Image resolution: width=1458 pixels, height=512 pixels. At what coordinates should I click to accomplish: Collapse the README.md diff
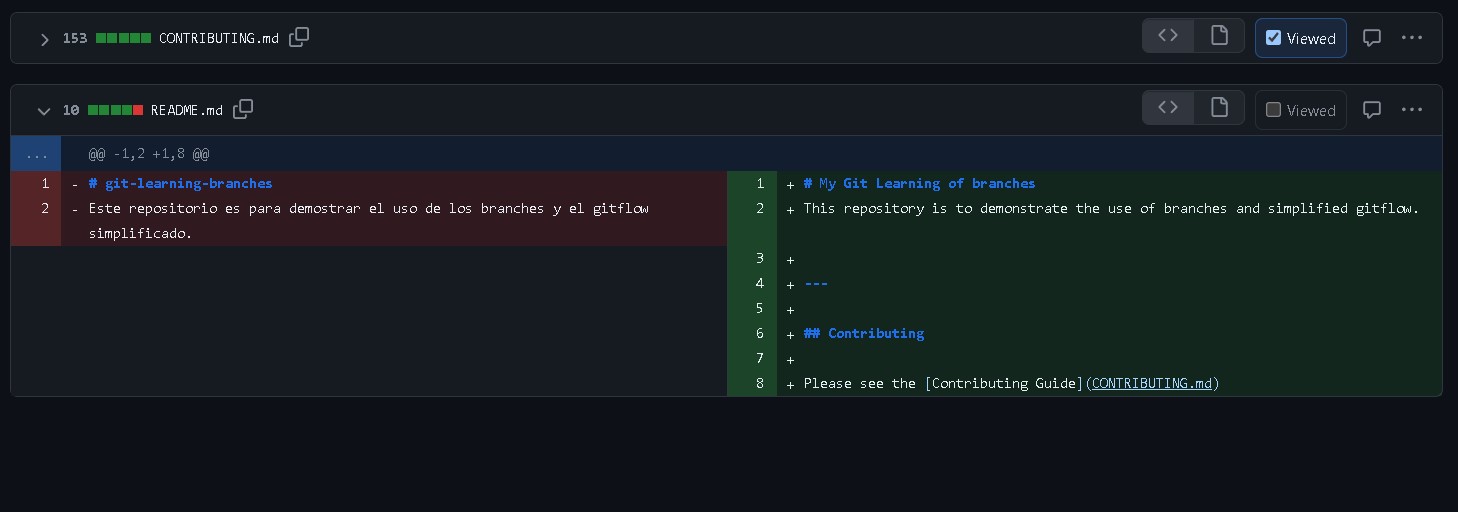tap(44, 111)
